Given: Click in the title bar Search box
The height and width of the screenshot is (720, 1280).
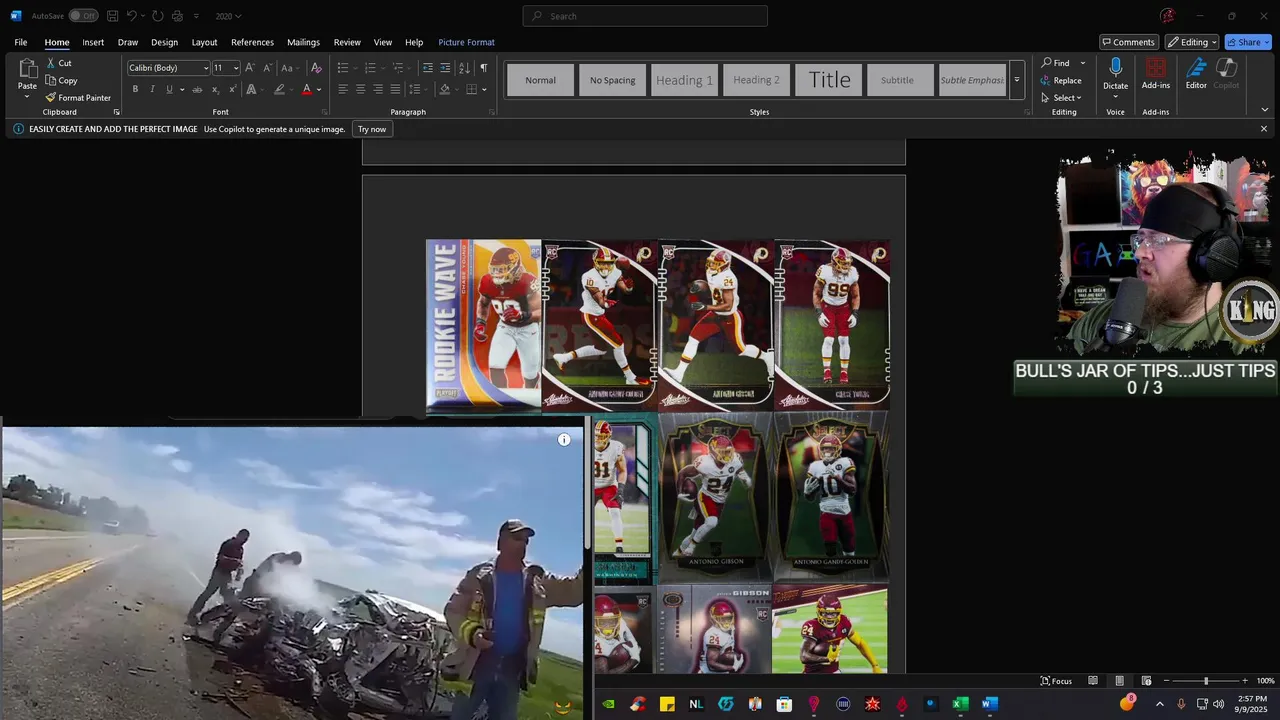Looking at the screenshot, I should coord(645,16).
